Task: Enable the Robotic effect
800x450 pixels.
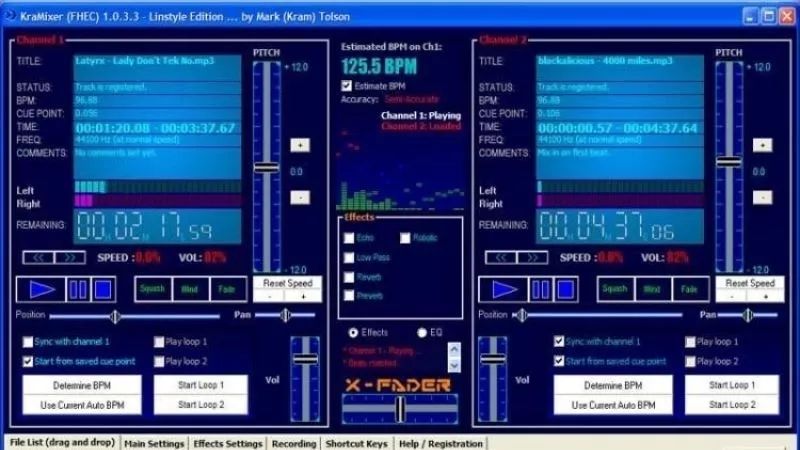Action: tap(405, 238)
